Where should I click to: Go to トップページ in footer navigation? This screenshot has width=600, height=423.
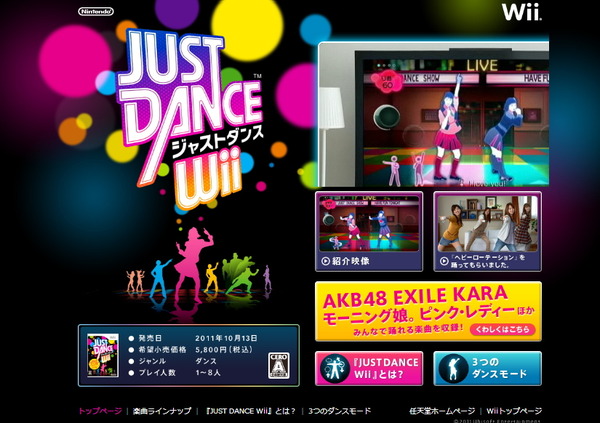tap(100, 411)
